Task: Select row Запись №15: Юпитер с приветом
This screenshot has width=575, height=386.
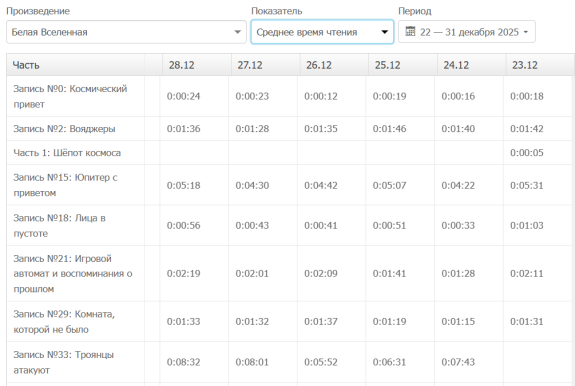Action: [x=289, y=185]
